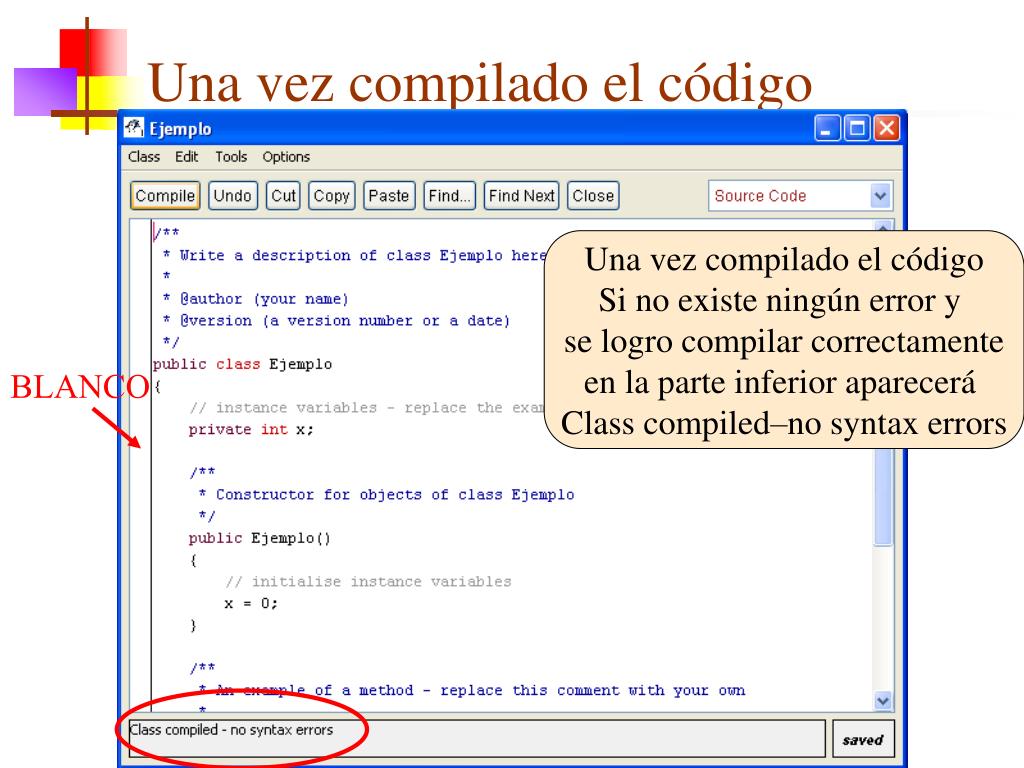Image resolution: width=1024 pixels, height=768 pixels.
Task: Open the Class menu
Action: 144,157
